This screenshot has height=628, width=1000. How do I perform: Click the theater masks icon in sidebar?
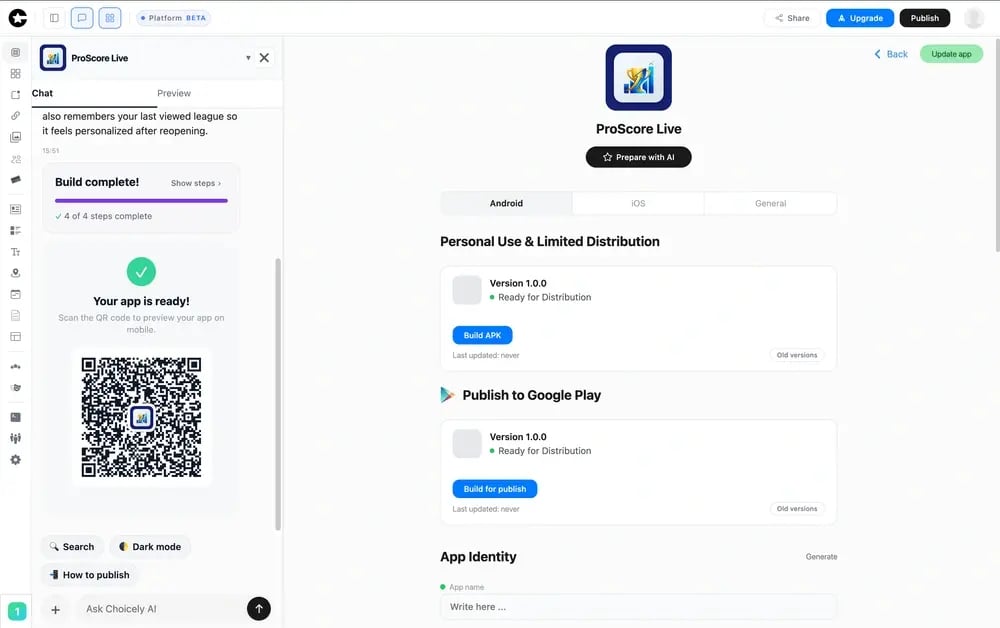tap(15, 387)
